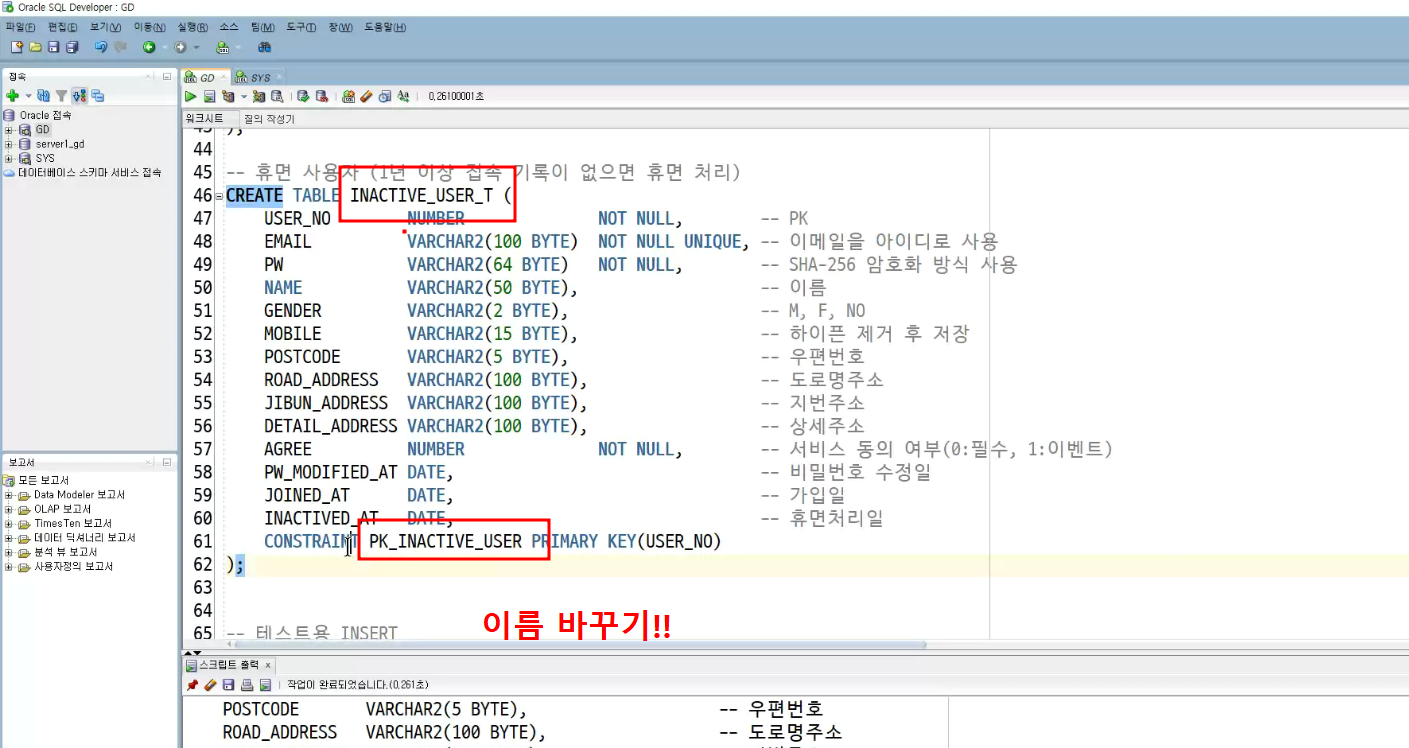Undo the last edit with the blue arrow
The height and width of the screenshot is (748, 1409).
[101, 47]
